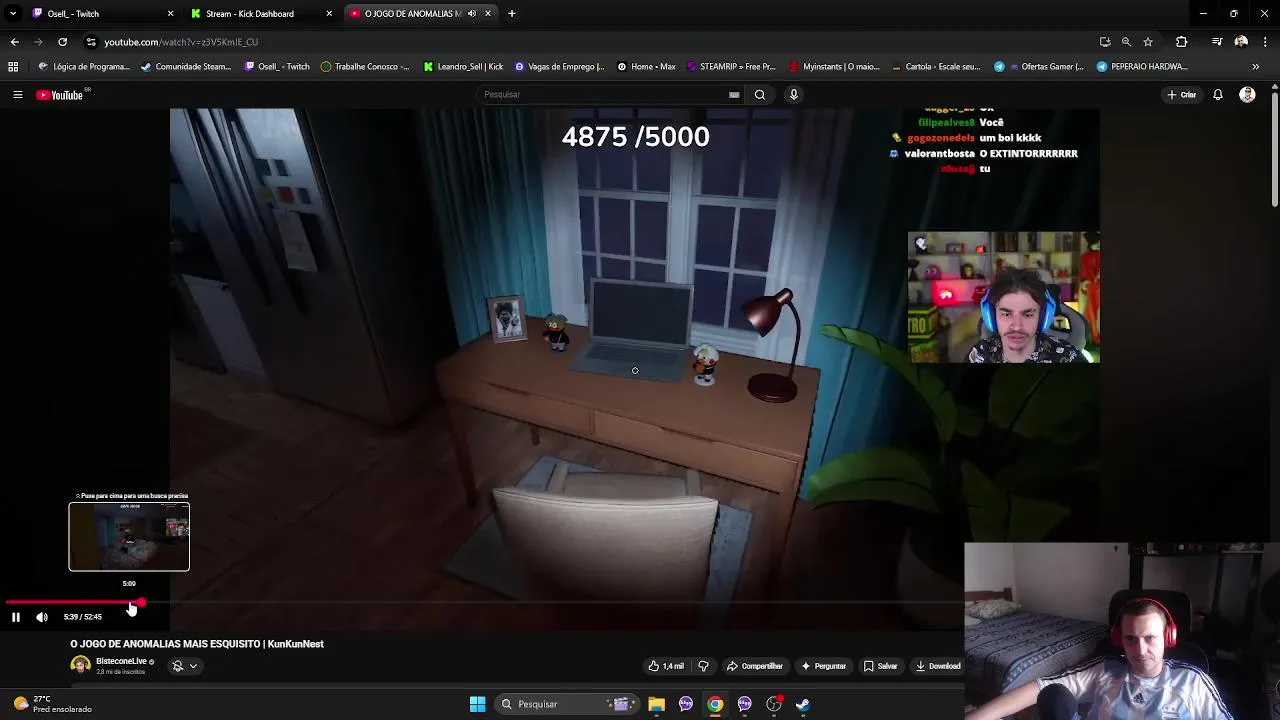Click the YouTube search magnifier button
Viewport: 1280px width, 720px height.
tap(760, 95)
